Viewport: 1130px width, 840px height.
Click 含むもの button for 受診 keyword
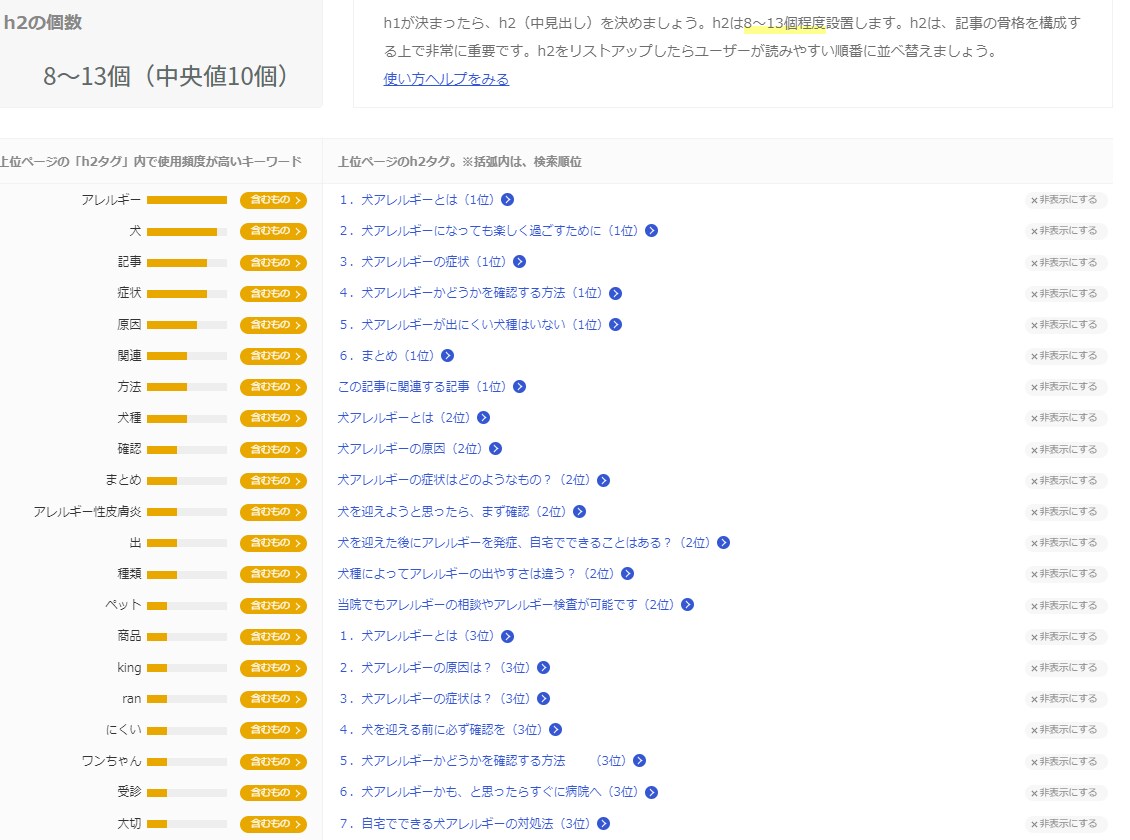[x=274, y=792]
